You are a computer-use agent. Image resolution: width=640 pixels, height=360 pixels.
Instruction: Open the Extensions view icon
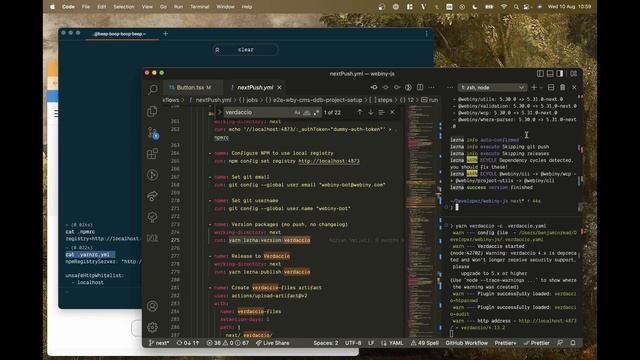[153, 154]
